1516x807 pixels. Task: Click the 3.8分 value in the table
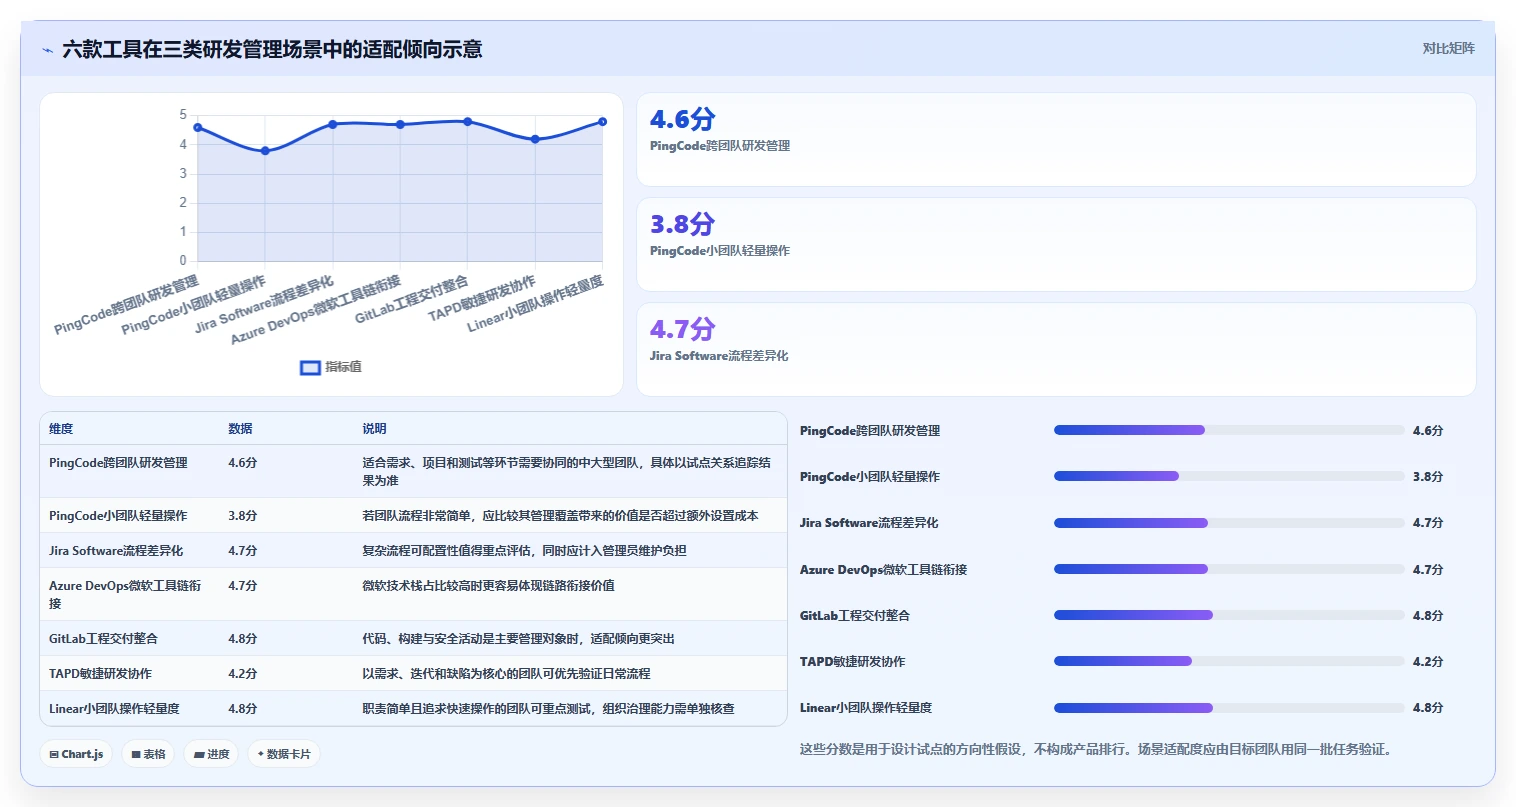click(242, 516)
